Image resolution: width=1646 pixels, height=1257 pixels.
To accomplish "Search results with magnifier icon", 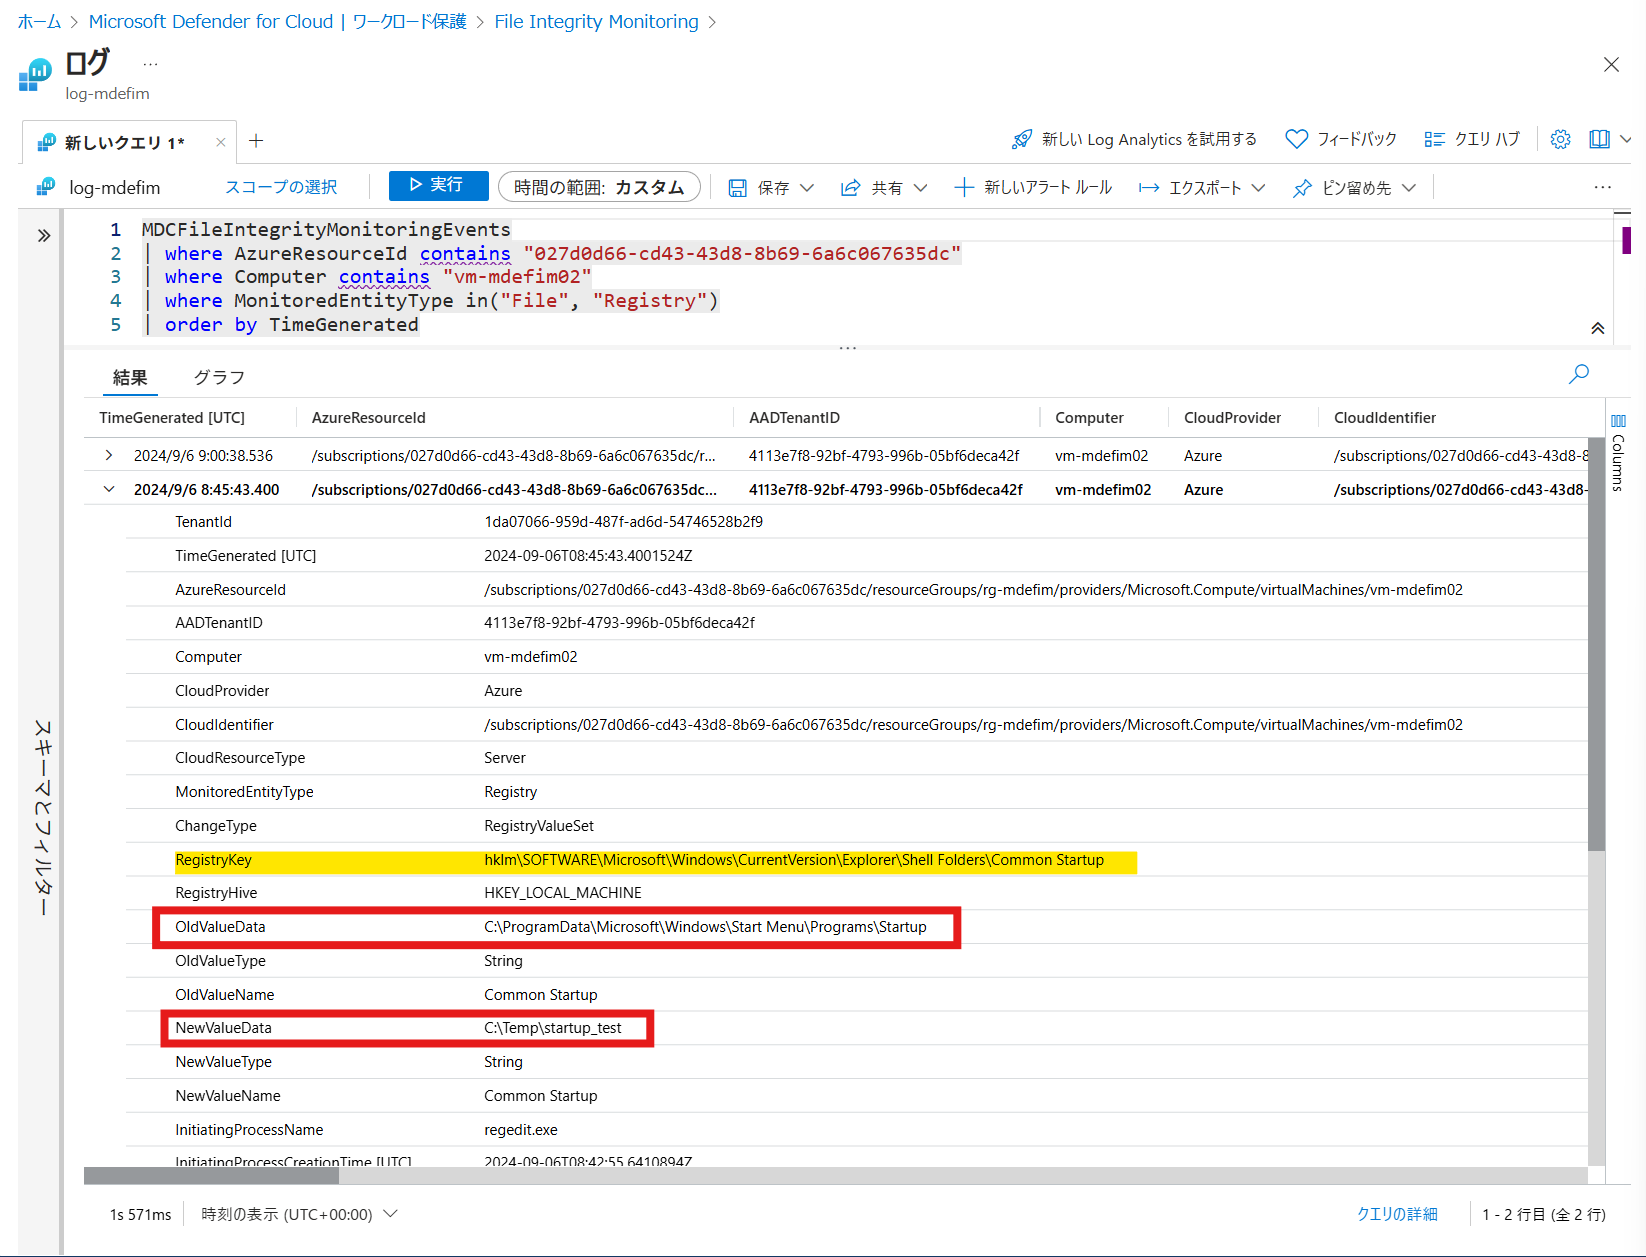I will (x=1579, y=374).
